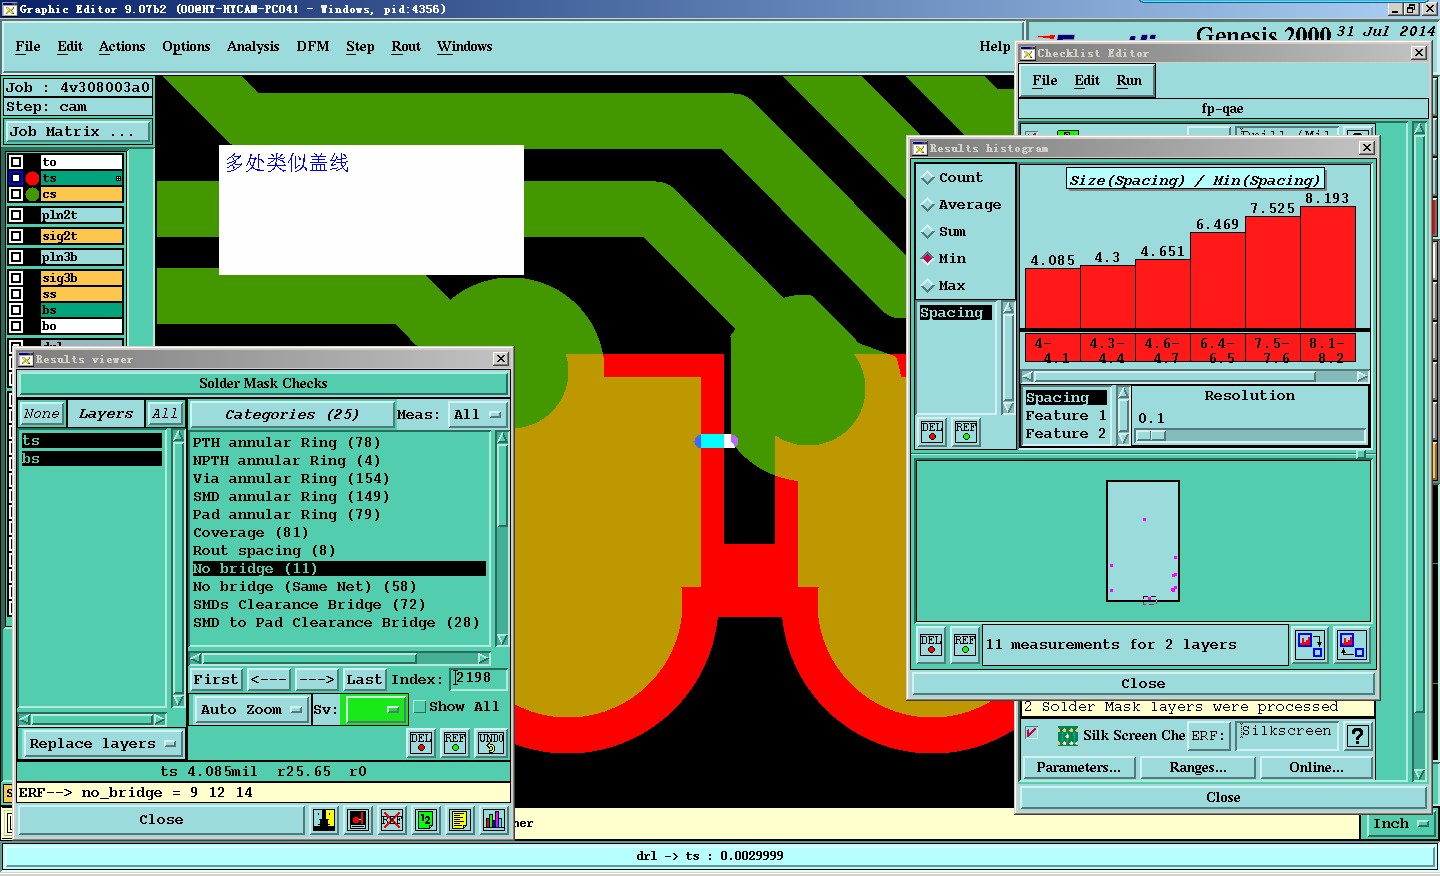Go to next result with ---> button
This screenshot has width=1440, height=876.
[317, 680]
